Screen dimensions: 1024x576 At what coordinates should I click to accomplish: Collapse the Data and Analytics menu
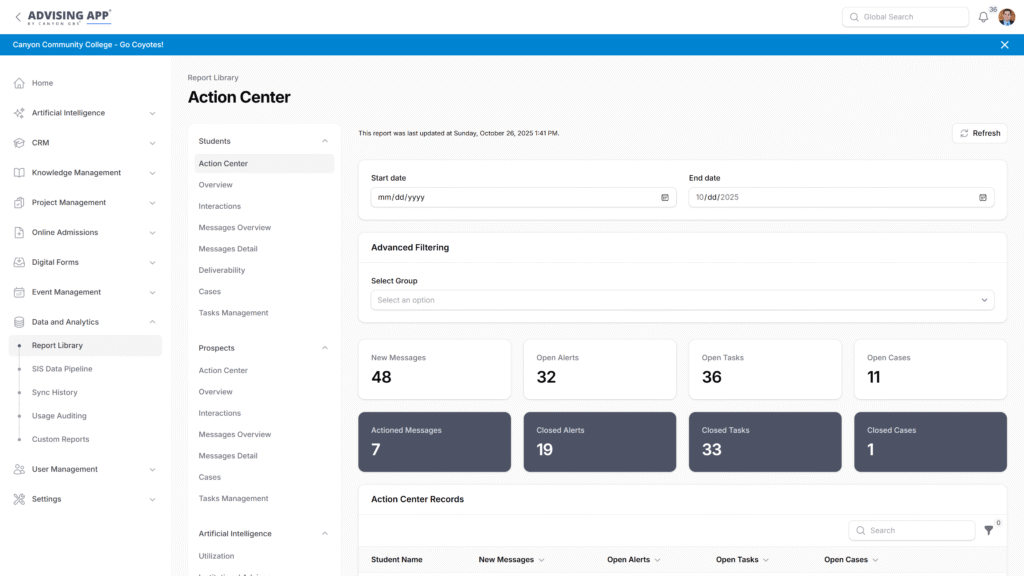click(152, 322)
